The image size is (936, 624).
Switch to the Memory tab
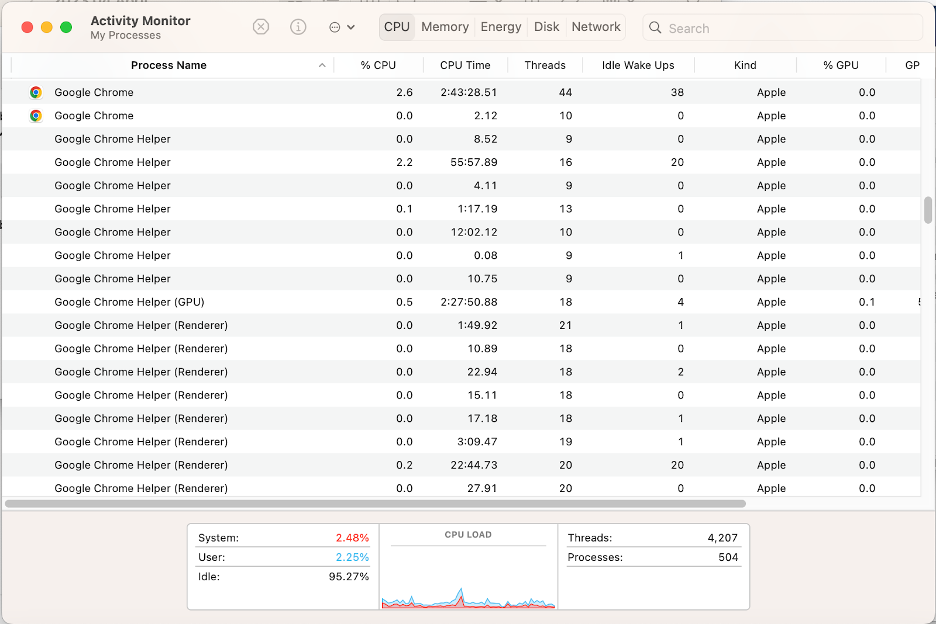coord(445,27)
